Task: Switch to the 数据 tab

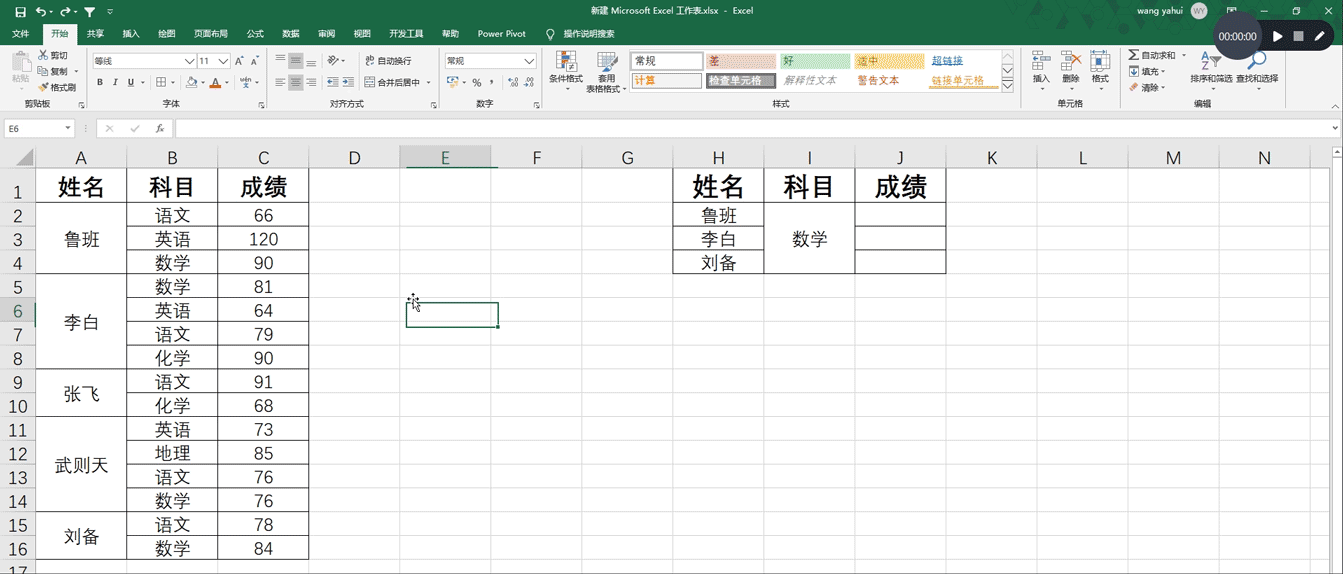Action: (291, 34)
